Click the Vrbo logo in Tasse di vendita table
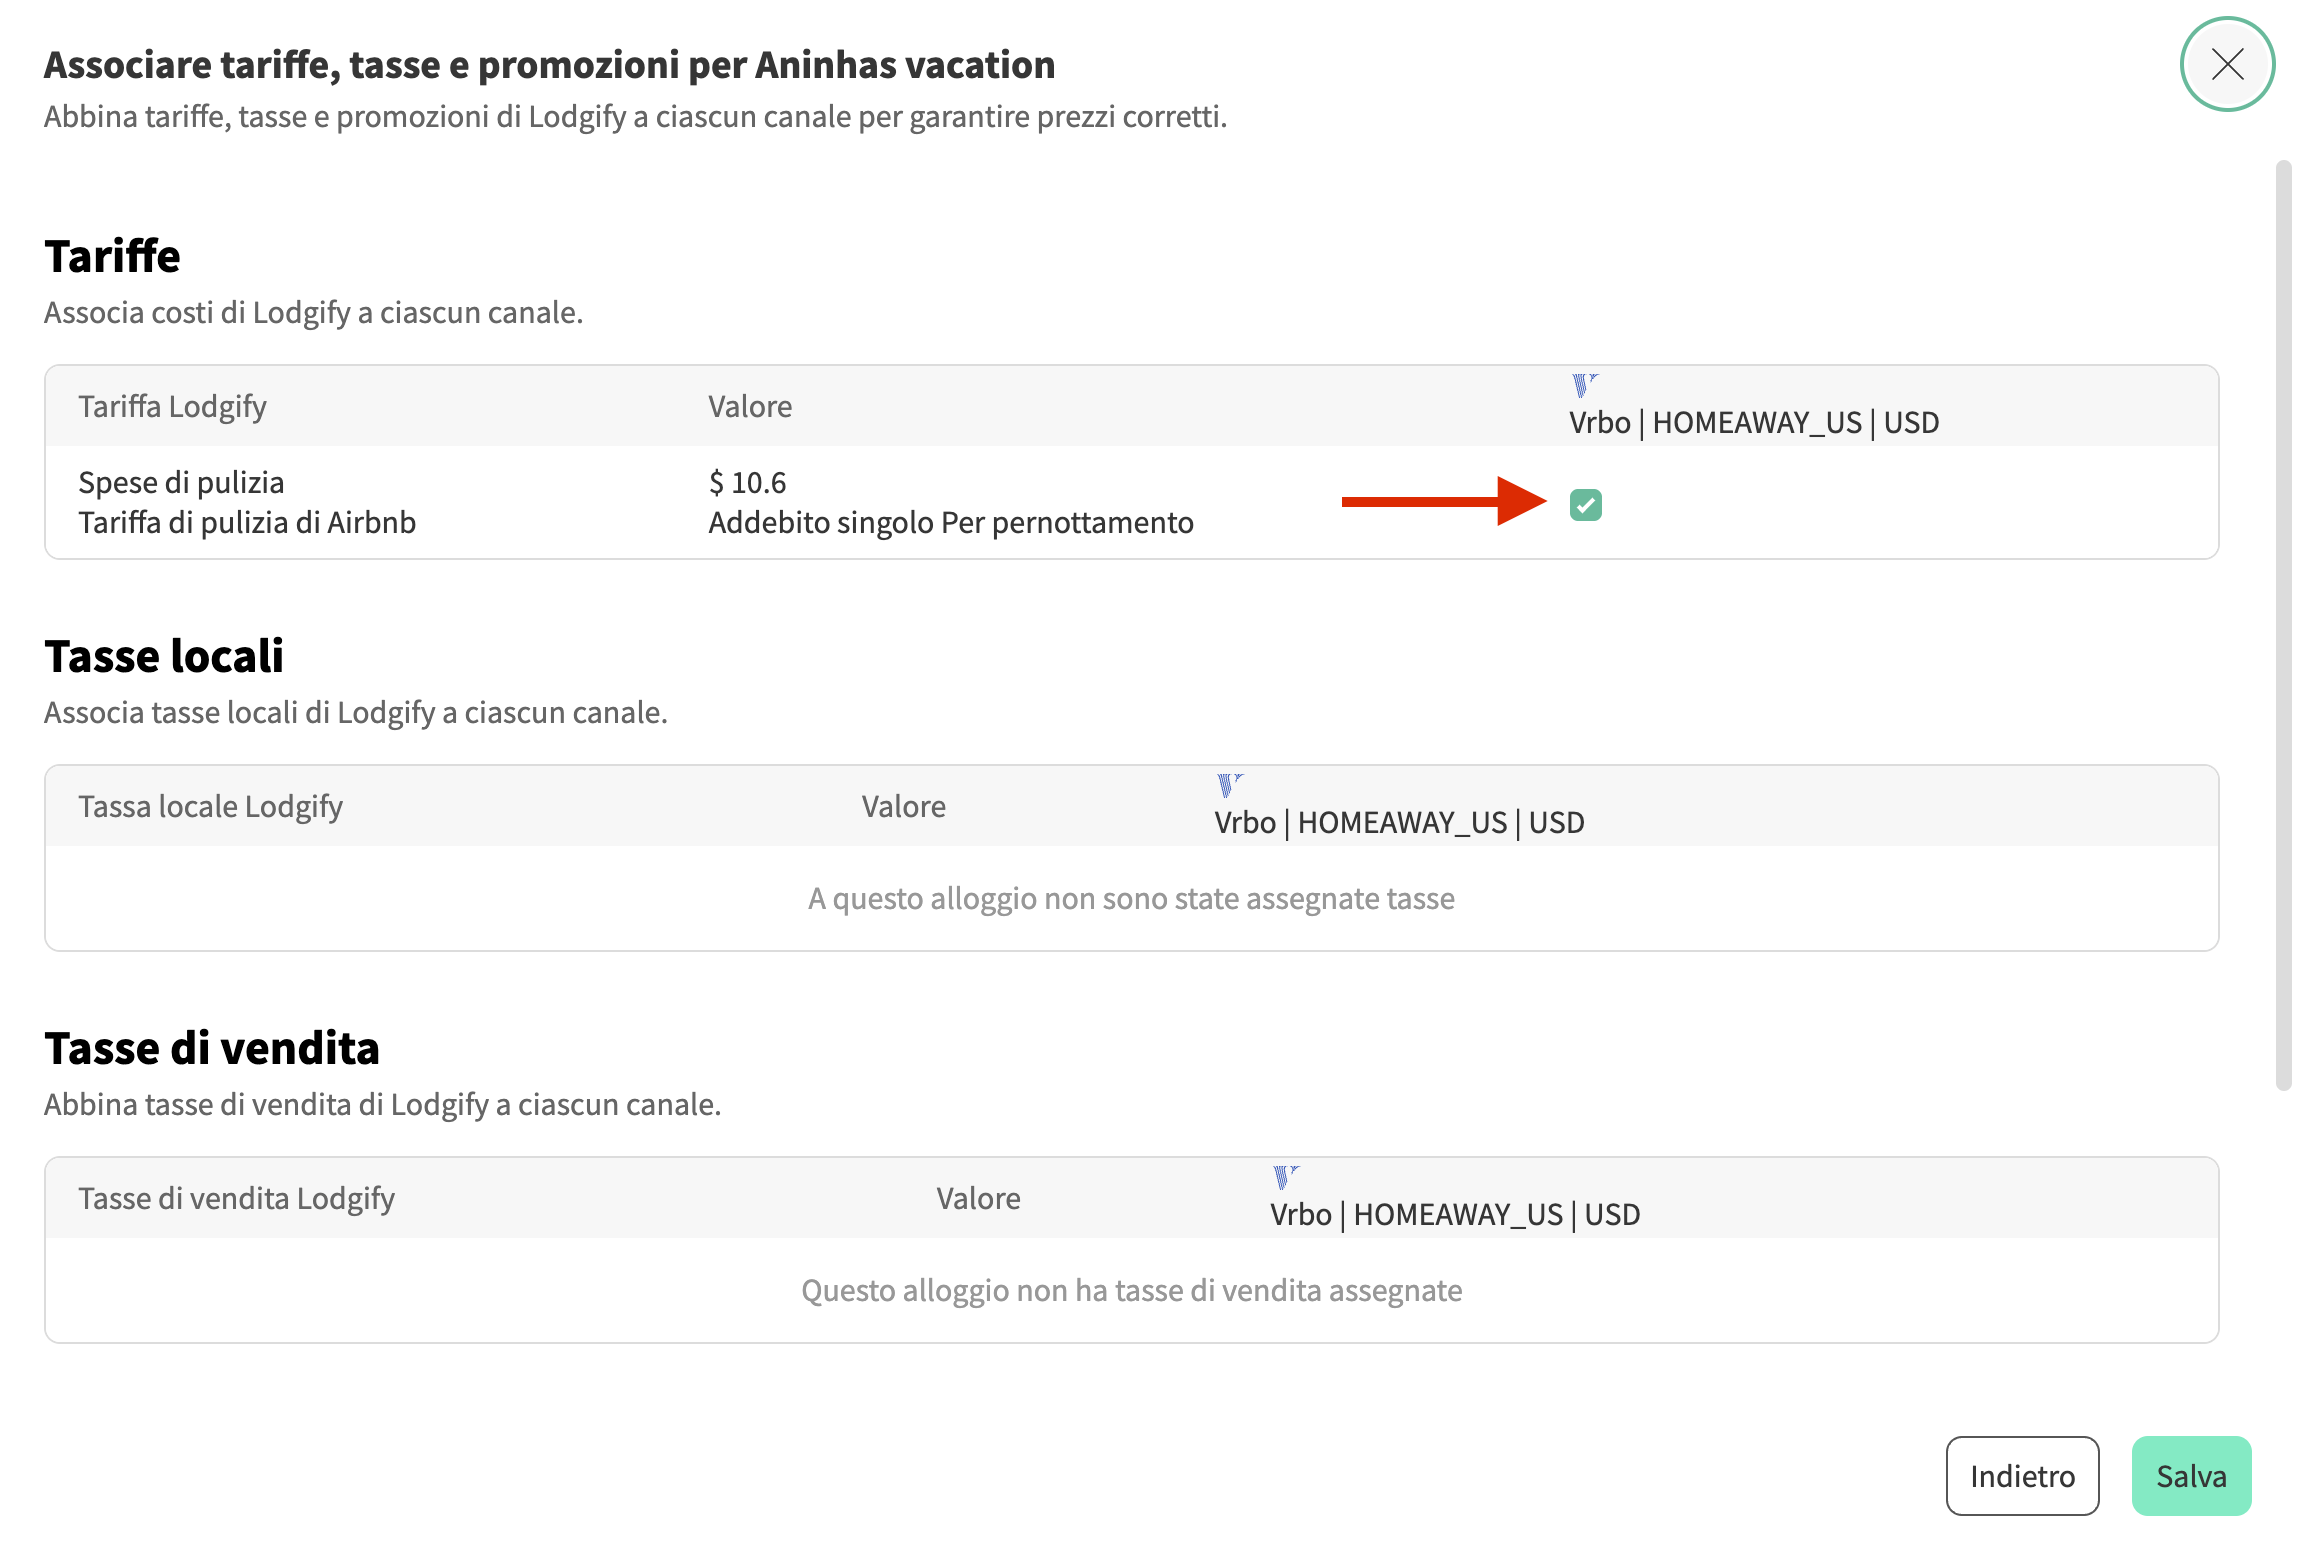The width and height of the screenshot is (2298, 1548). [1284, 1176]
